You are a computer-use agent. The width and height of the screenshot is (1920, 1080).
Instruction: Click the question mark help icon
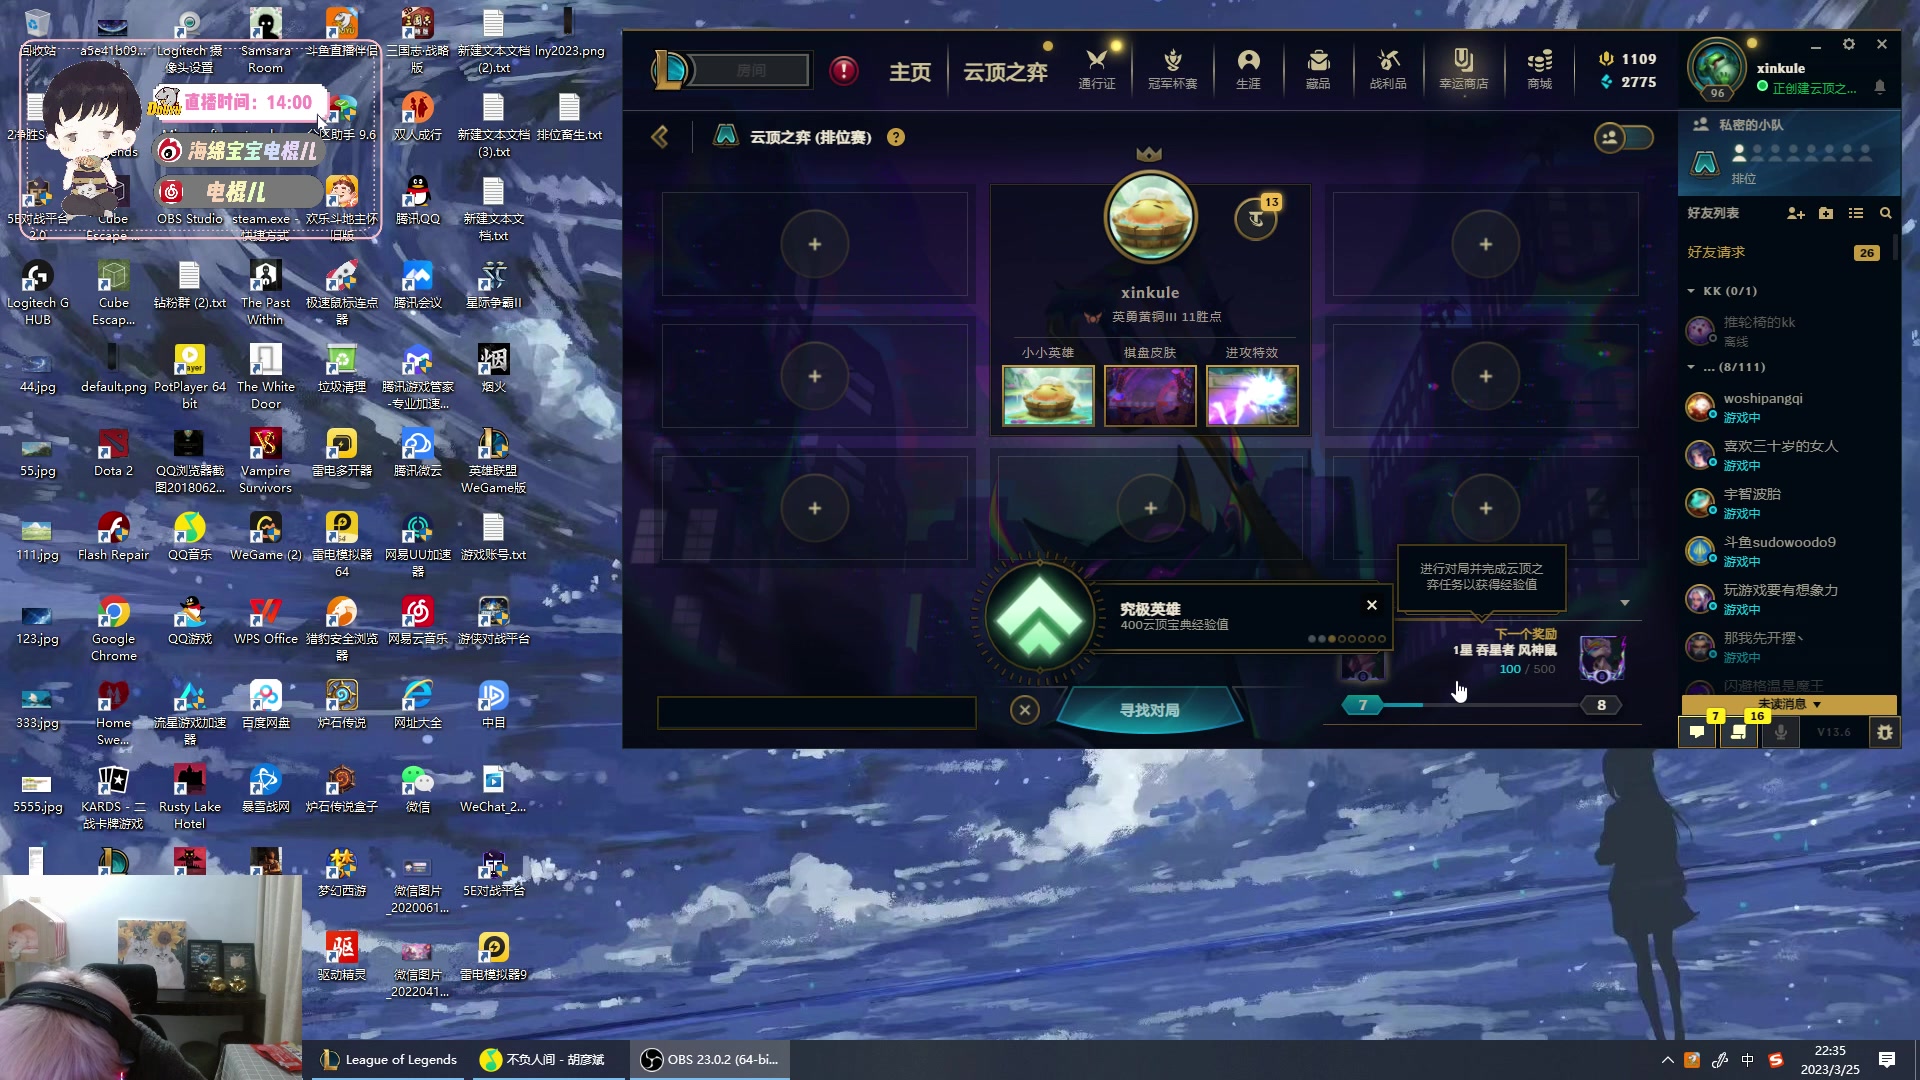[896, 137]
